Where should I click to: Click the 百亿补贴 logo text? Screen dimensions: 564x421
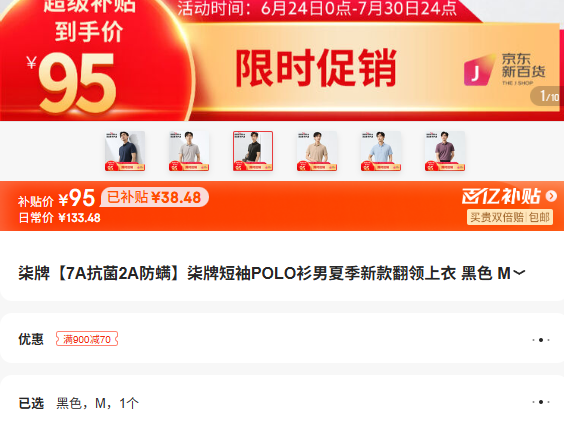[x=502, y=196]
